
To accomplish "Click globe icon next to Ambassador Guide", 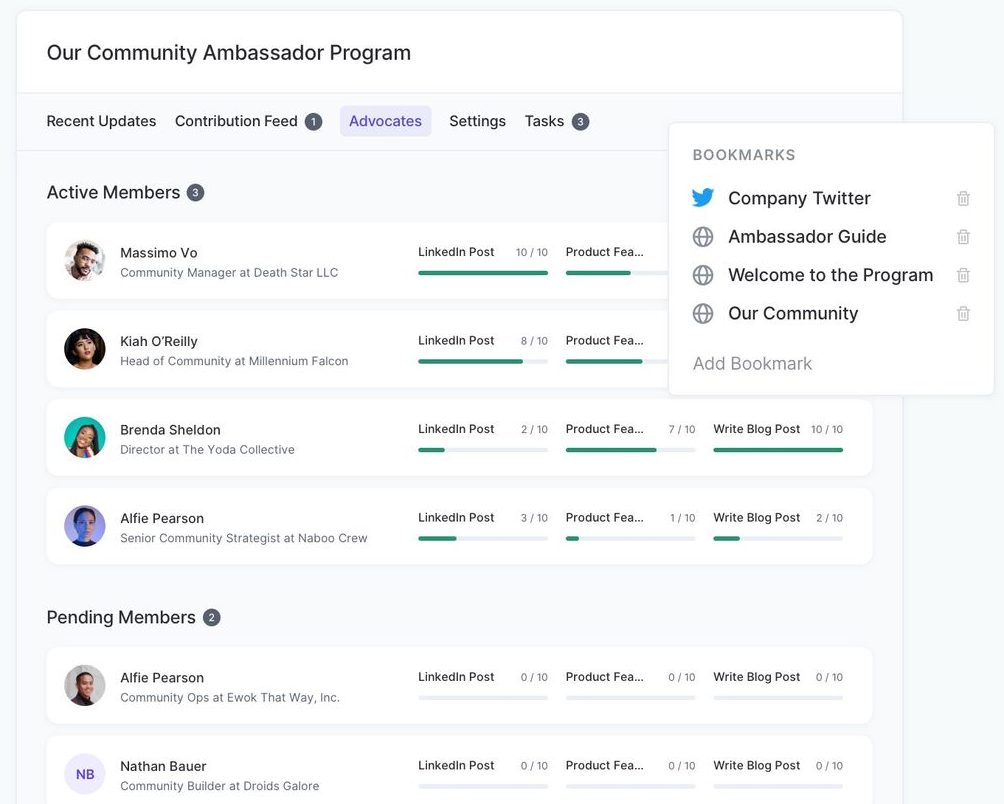I will [703, 237].
